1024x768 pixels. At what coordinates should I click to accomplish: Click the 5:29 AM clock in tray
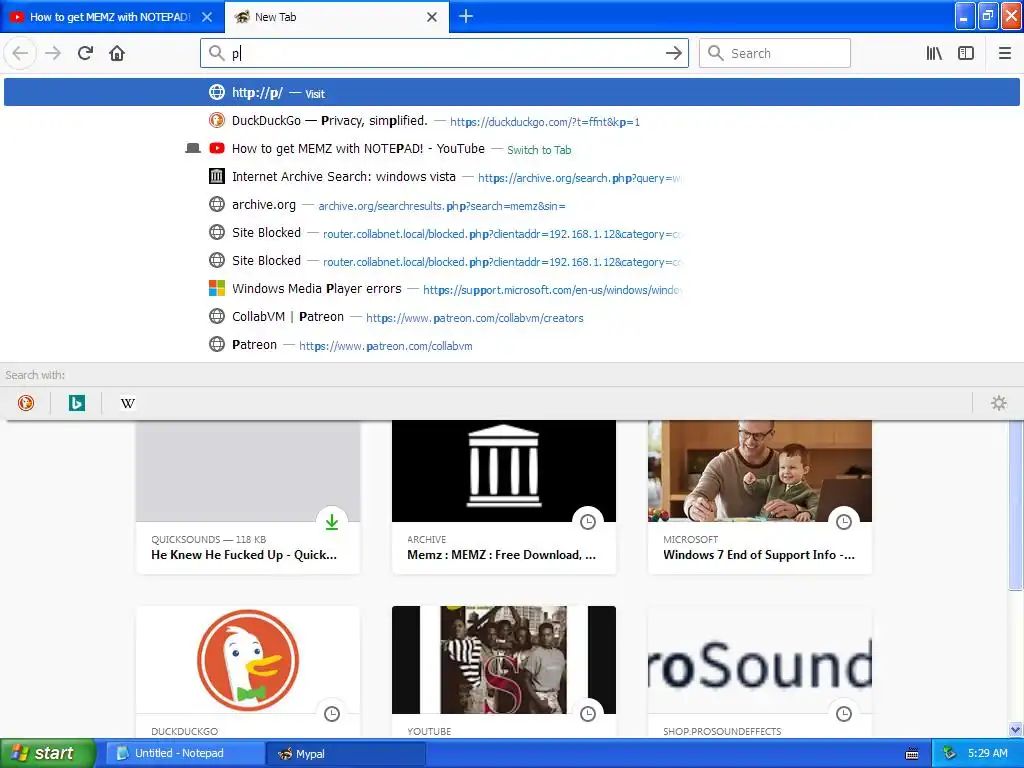pyautogui.click(x=987, y=753)
